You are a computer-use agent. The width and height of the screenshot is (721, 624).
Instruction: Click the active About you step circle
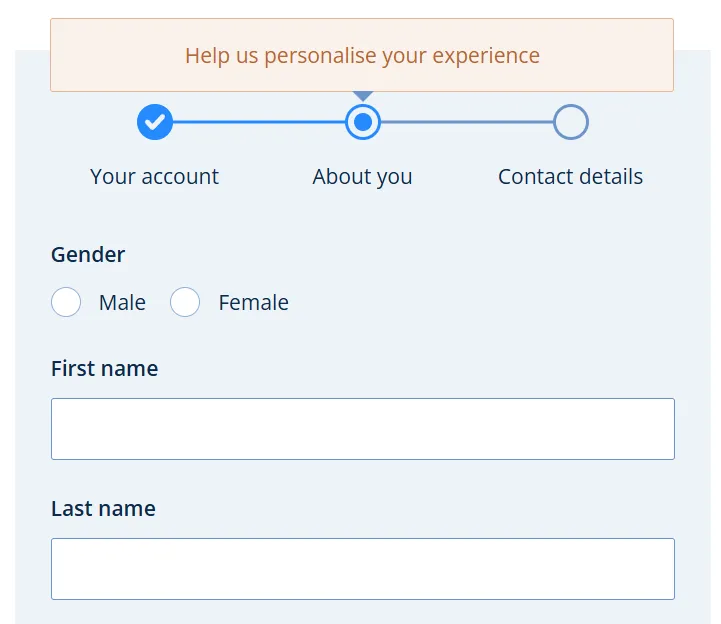363,123
